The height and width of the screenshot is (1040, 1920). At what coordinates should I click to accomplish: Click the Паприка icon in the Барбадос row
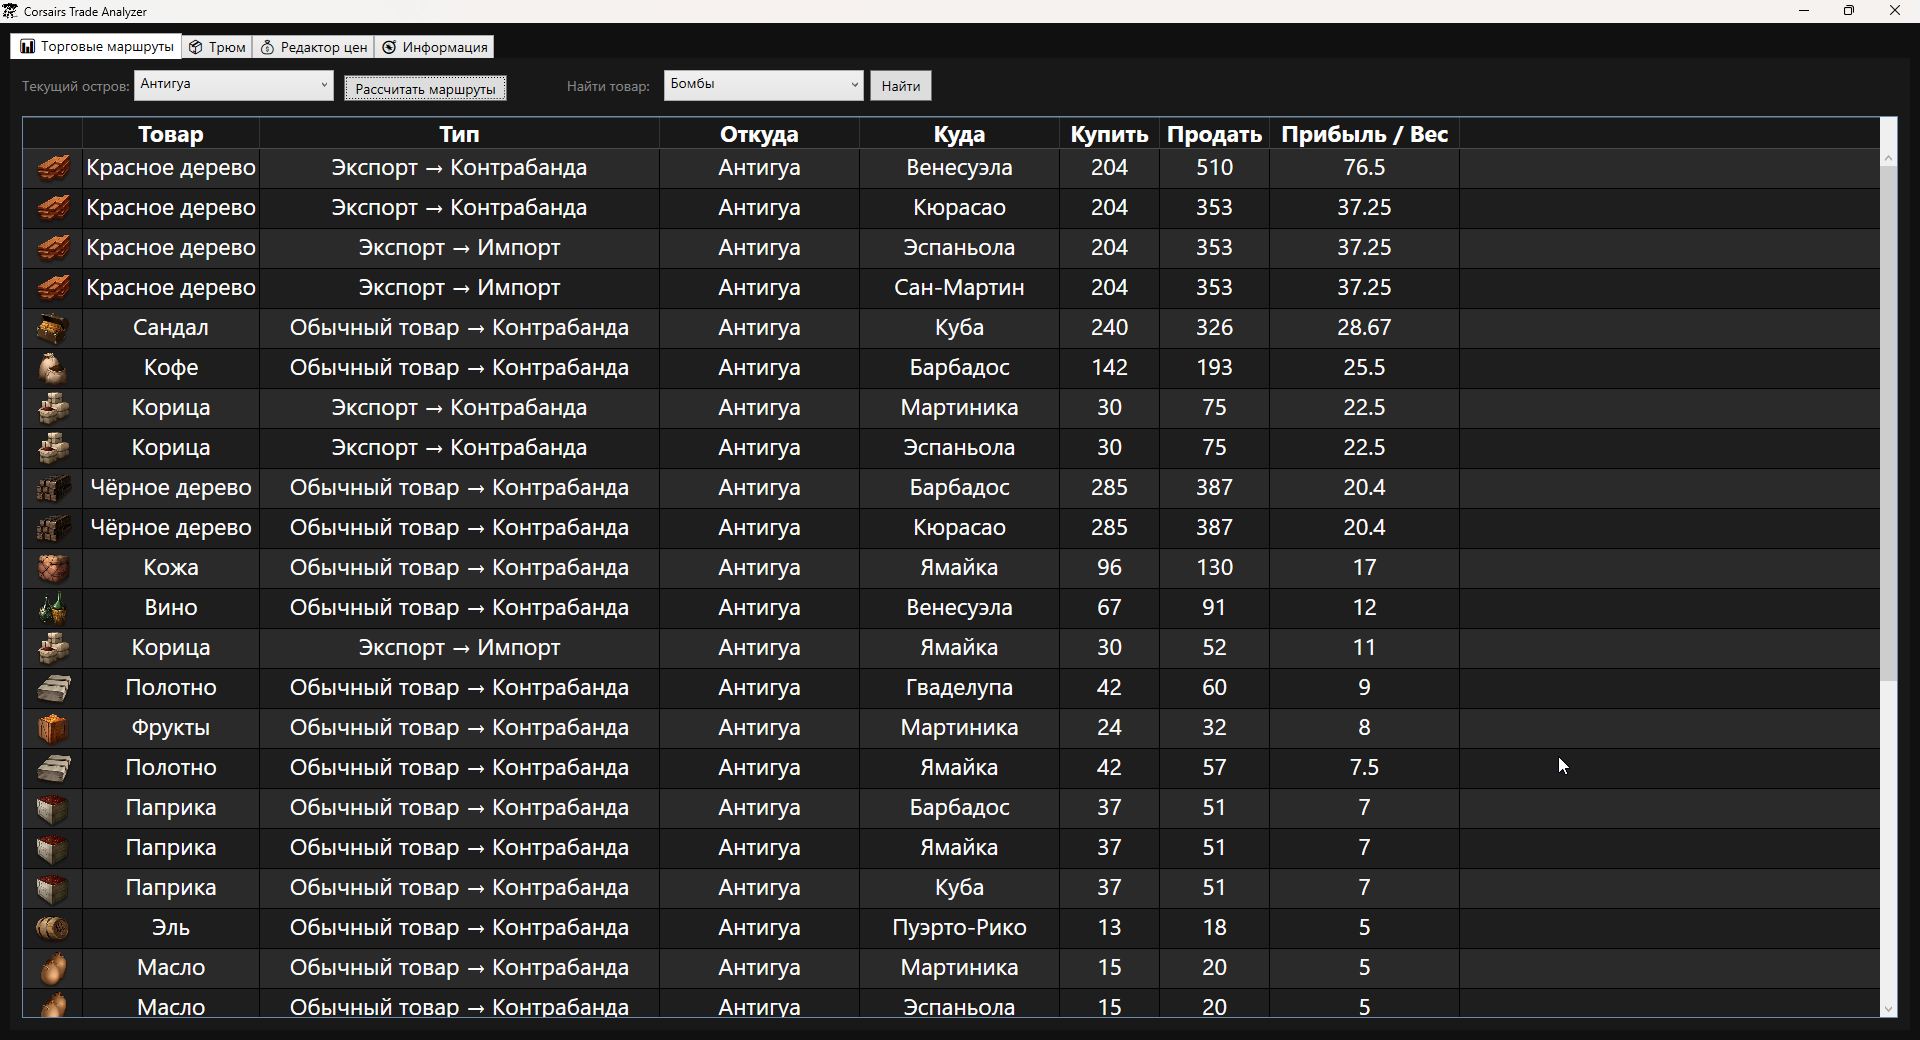click(x=53, y=808)
